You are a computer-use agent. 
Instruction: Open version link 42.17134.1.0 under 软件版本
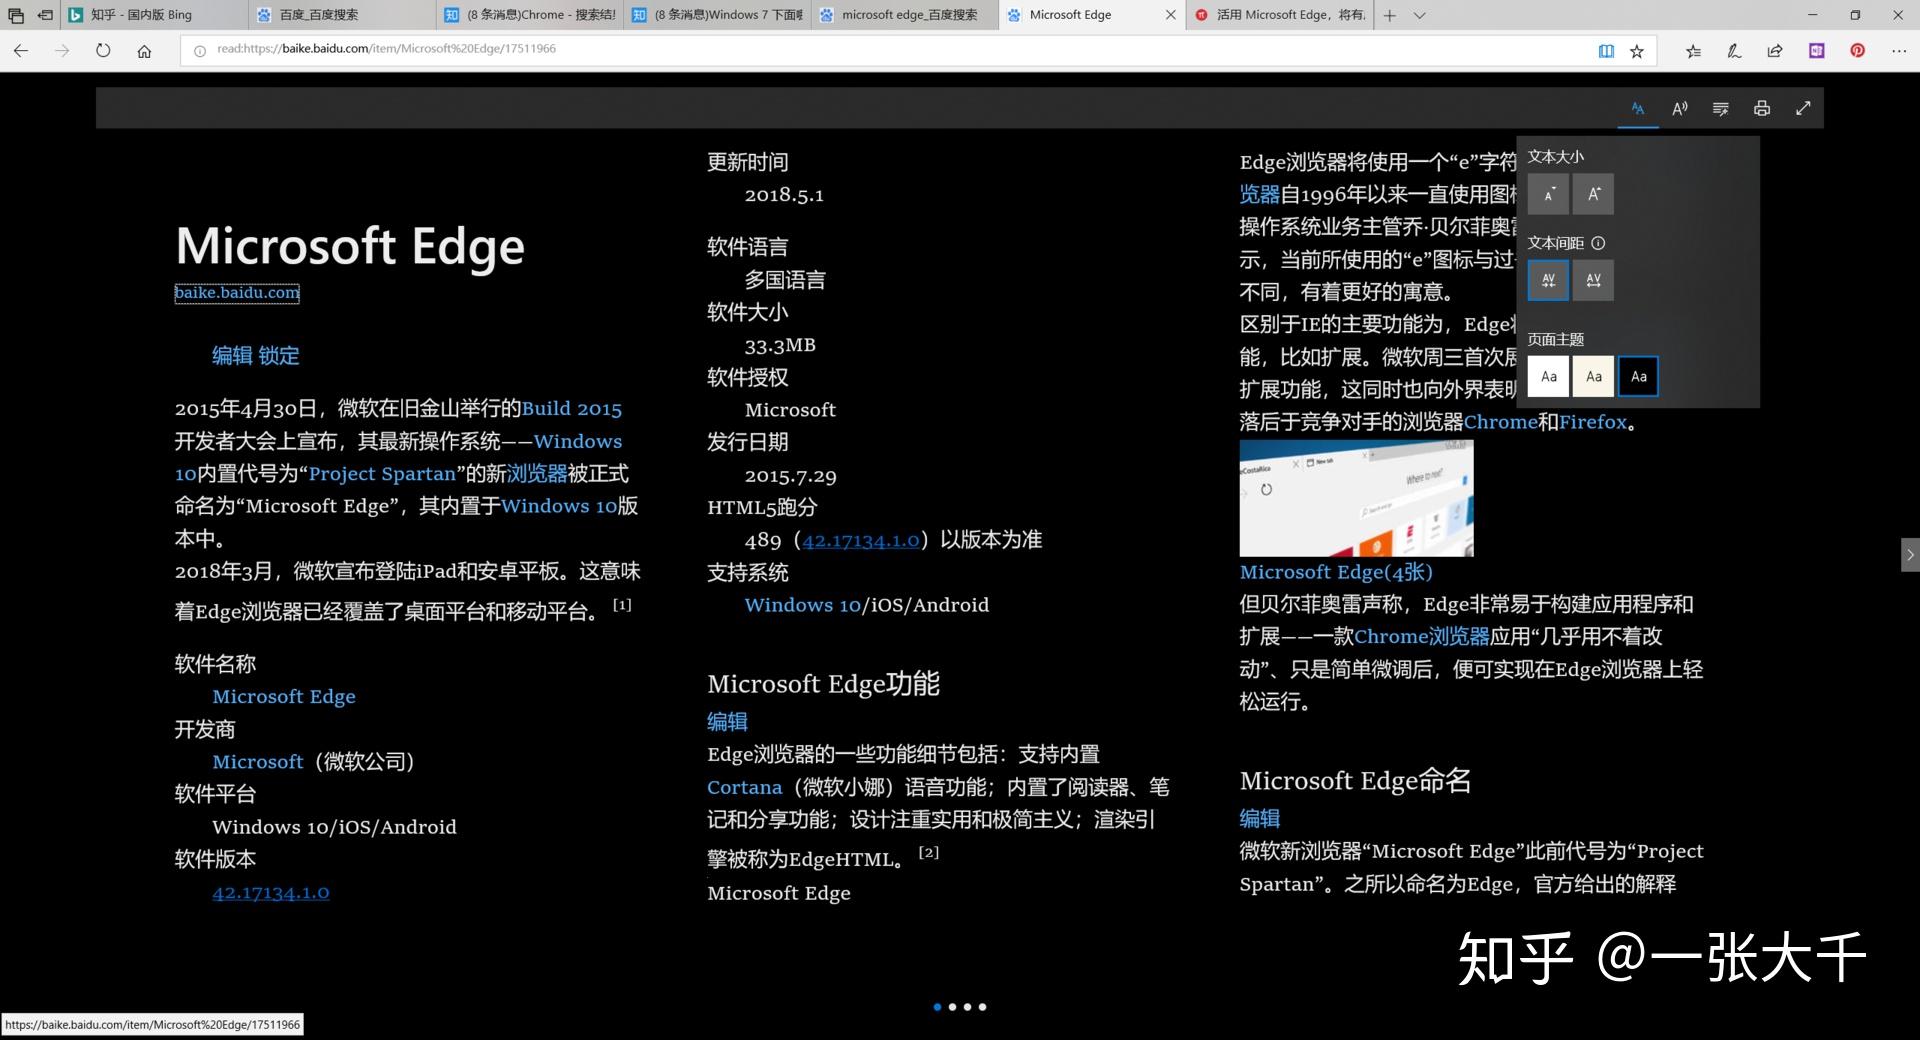pyautogui.click(x=271, y=893)
